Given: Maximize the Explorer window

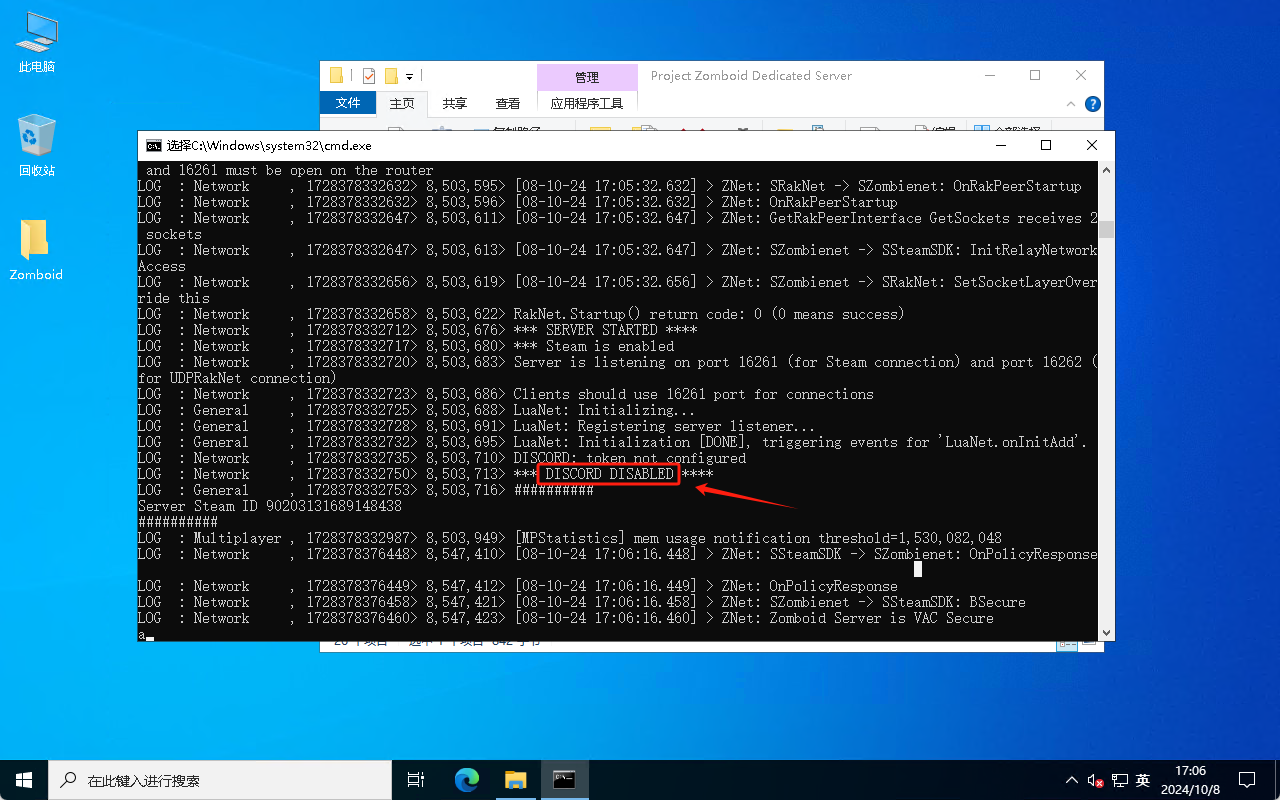Looking at the screenshot, I should (1035, 76).
